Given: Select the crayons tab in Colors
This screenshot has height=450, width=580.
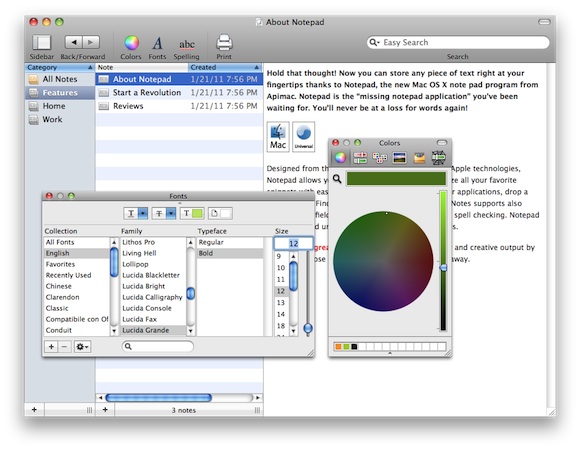Looking at the screenshot, I should pyautogui.click(x=419, y=158).
